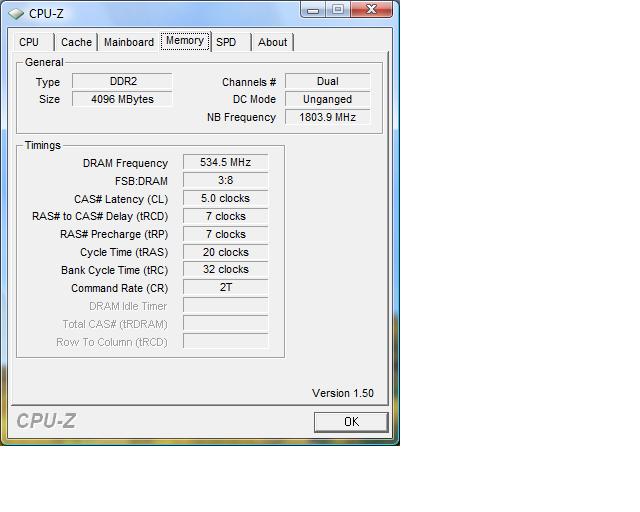The image size is (640, 512).
Task: Go to the SPD tab
Action: (x=226, y=42)
